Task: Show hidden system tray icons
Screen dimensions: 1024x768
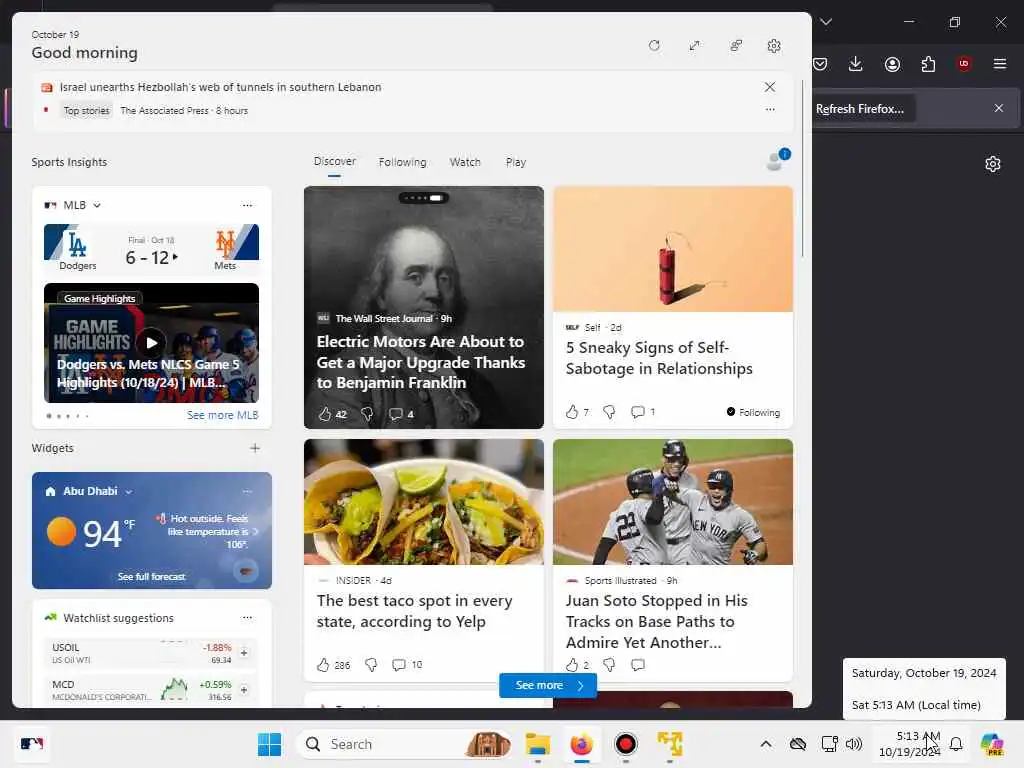Action: click(x=766, y=744)
